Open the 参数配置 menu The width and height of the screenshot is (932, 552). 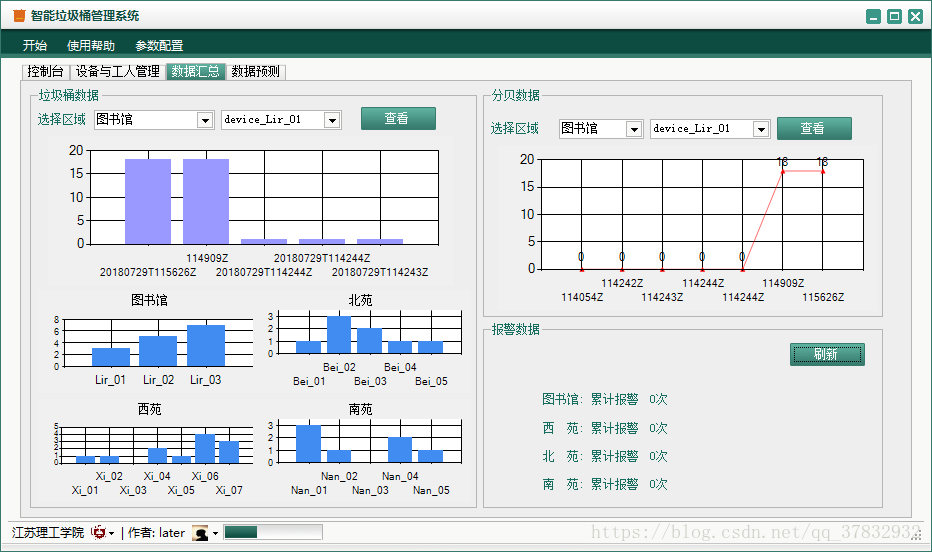pos(159,45)
